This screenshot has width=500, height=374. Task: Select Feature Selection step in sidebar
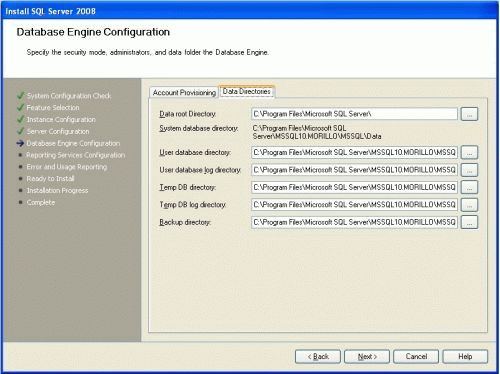[x=53, y=108]
